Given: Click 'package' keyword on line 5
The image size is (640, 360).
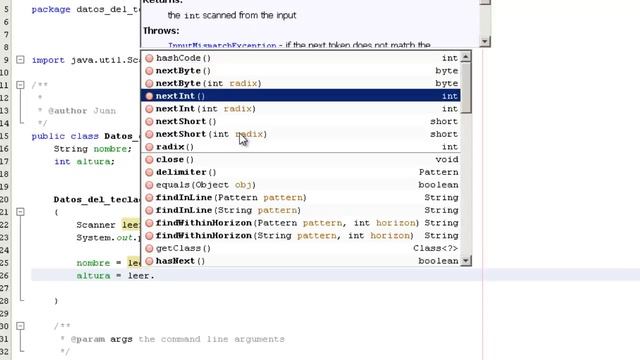Looking at the screenshot, I should pos(51,9).
